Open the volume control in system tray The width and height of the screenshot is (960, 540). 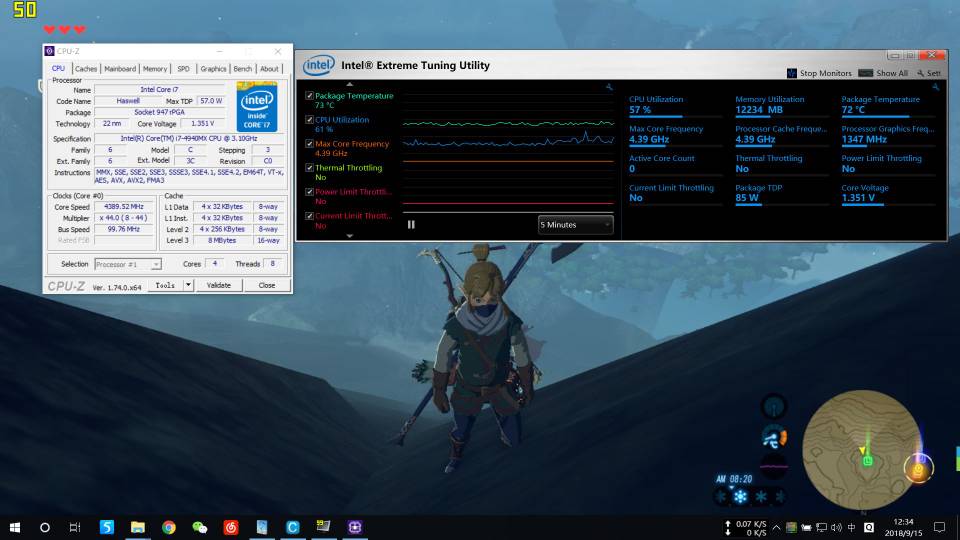(836, 527)
